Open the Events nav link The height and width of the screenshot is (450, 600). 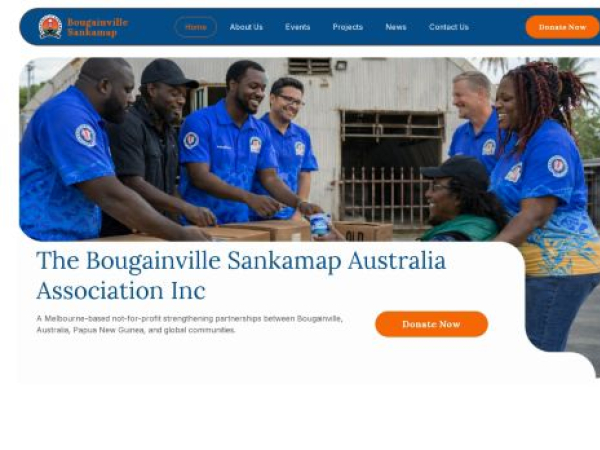(x=297, y=27)
